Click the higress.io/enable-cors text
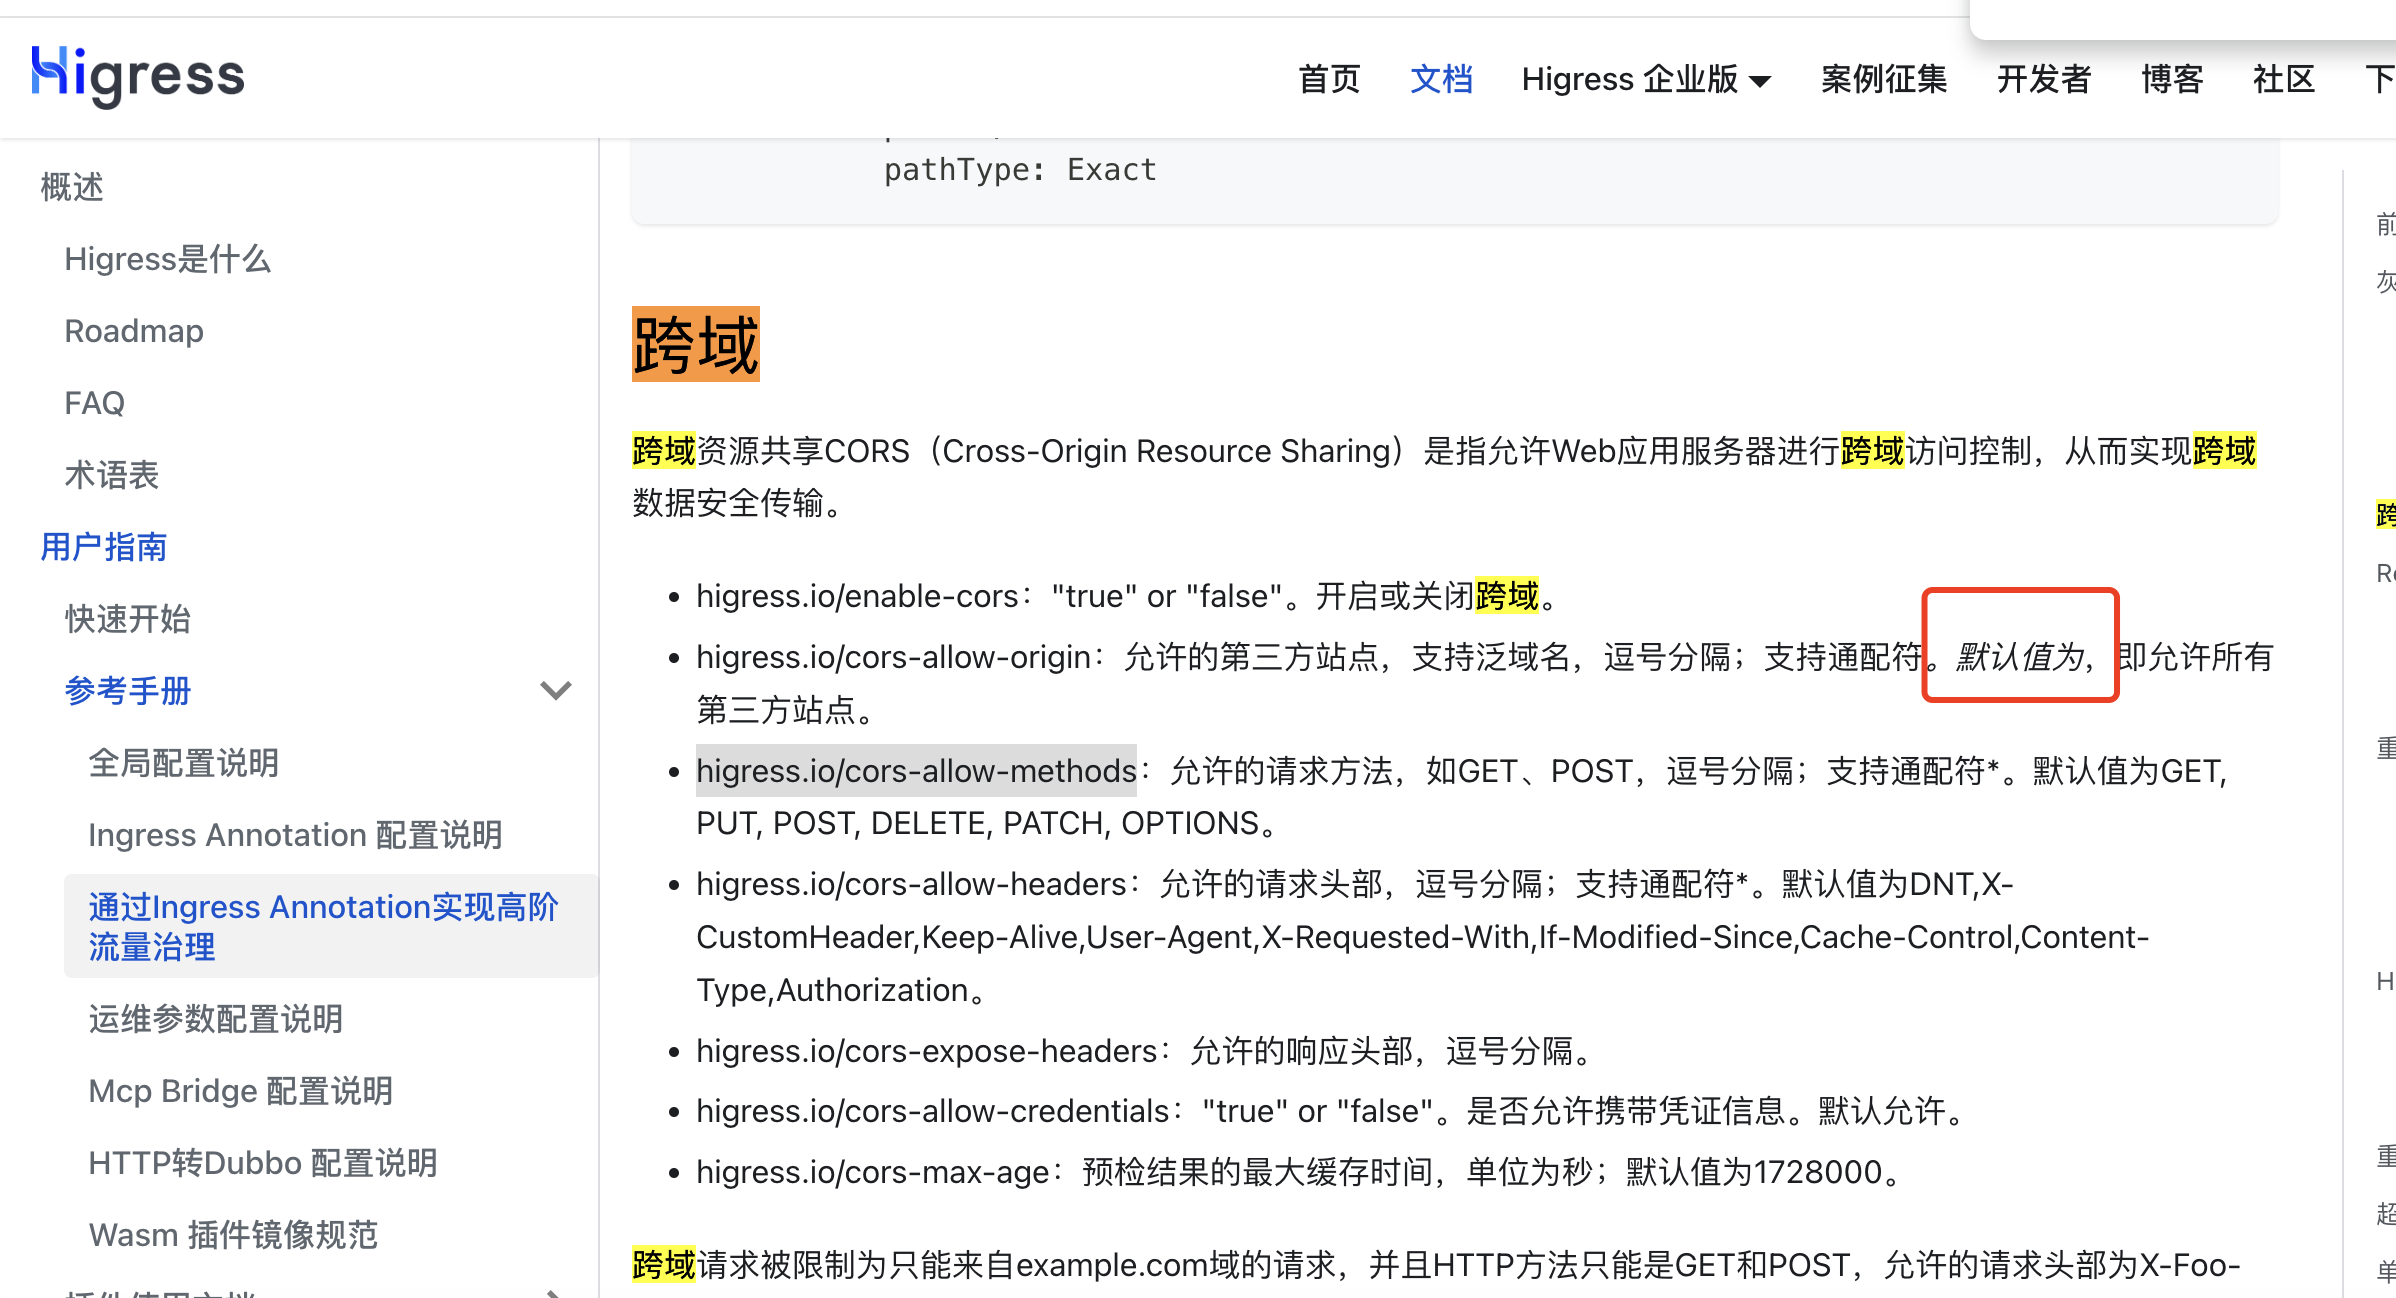The image size is (2396, 1298). [857, 596]
